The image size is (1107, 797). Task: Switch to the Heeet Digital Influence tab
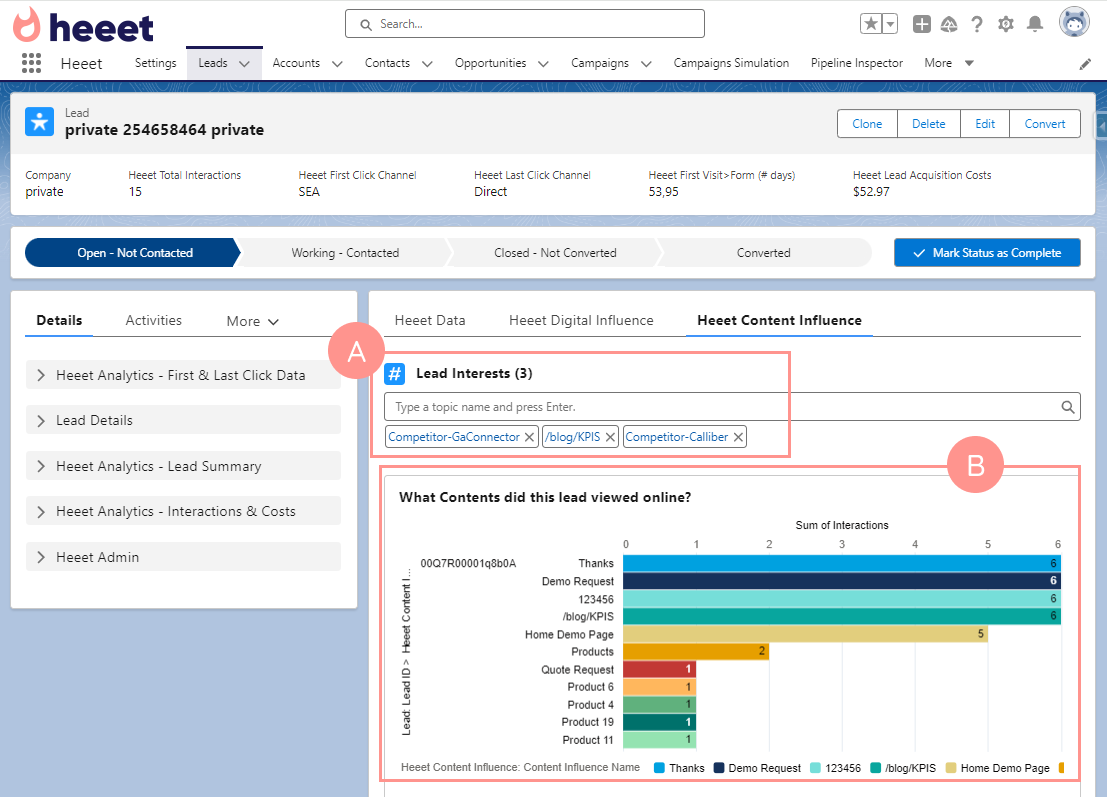pos(581,320)
